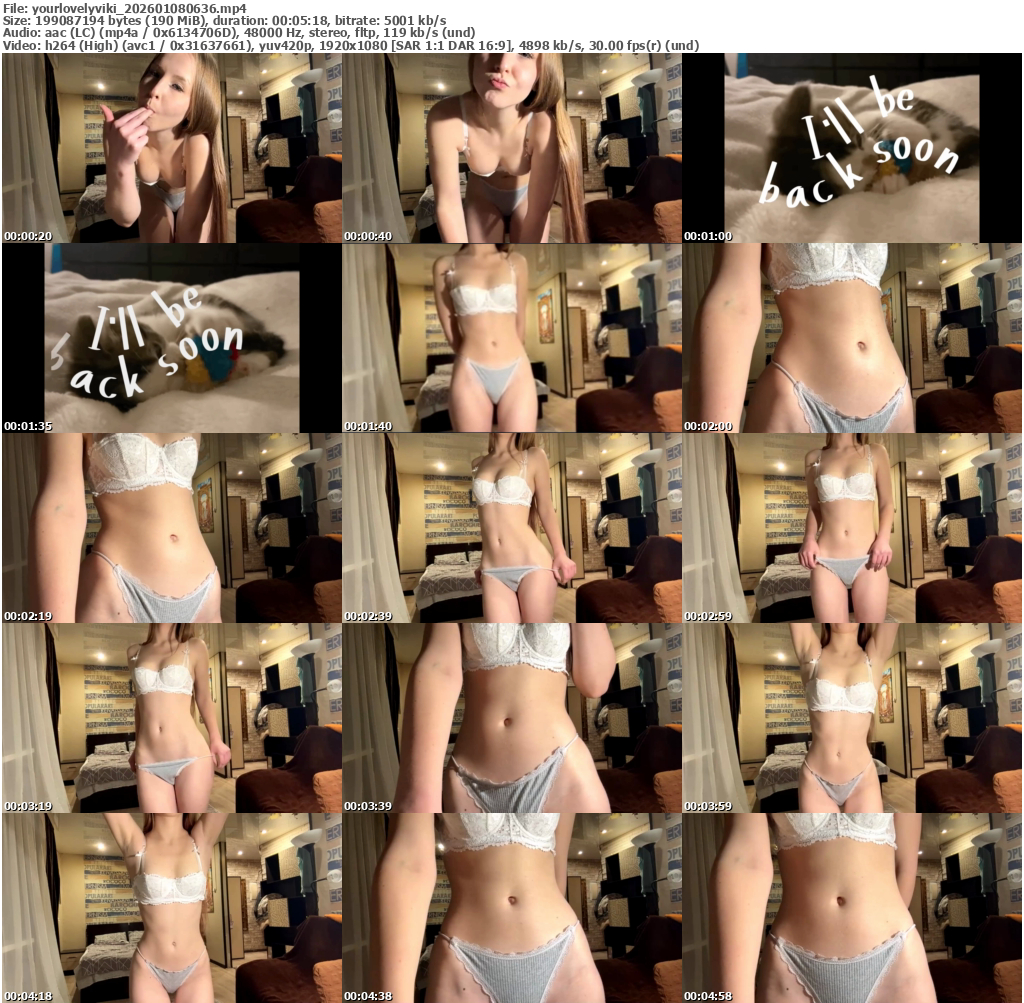Click the 00:02:39 timestamp label
This screenshot has height=1003, width=1024.
[368, 616]
